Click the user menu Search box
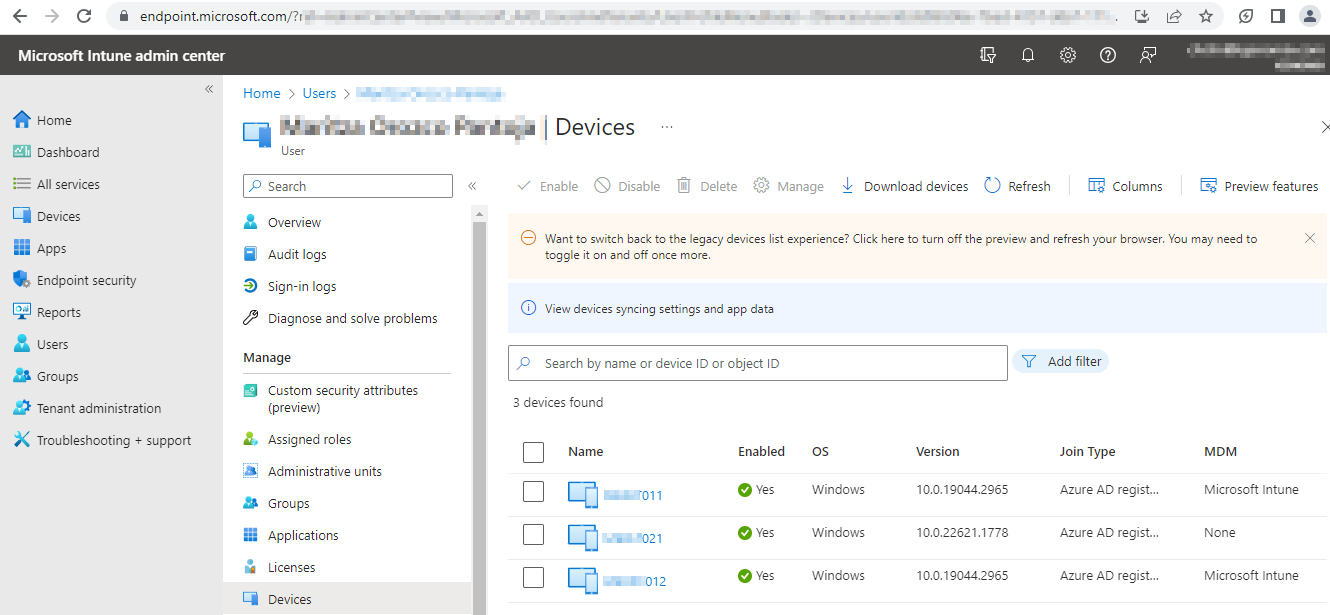 tap(348, 186)
